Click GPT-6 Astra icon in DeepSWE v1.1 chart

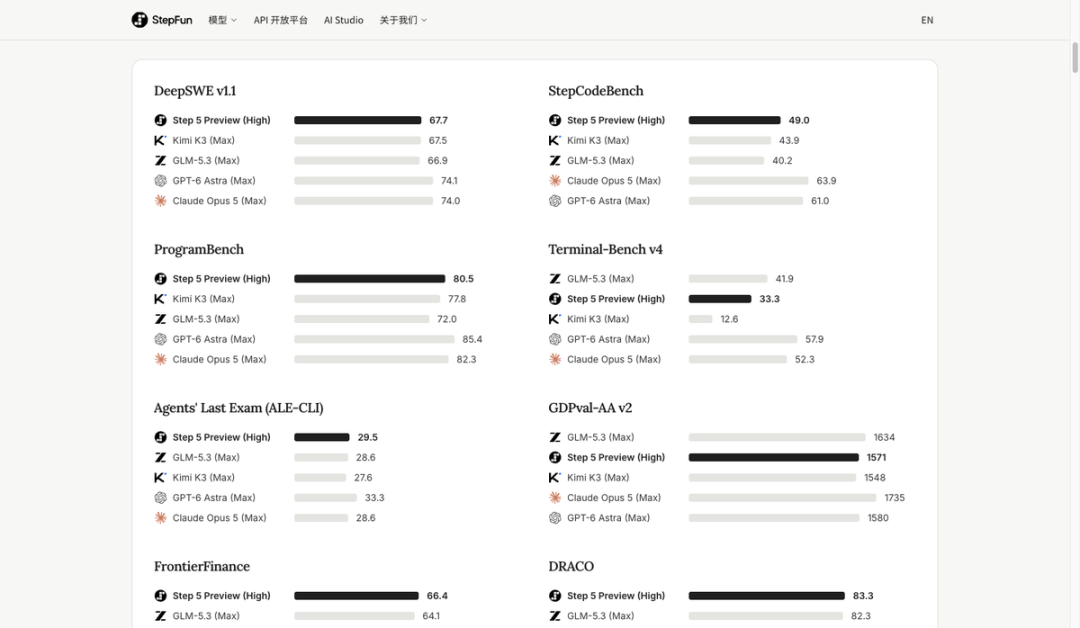pos(160,180)
